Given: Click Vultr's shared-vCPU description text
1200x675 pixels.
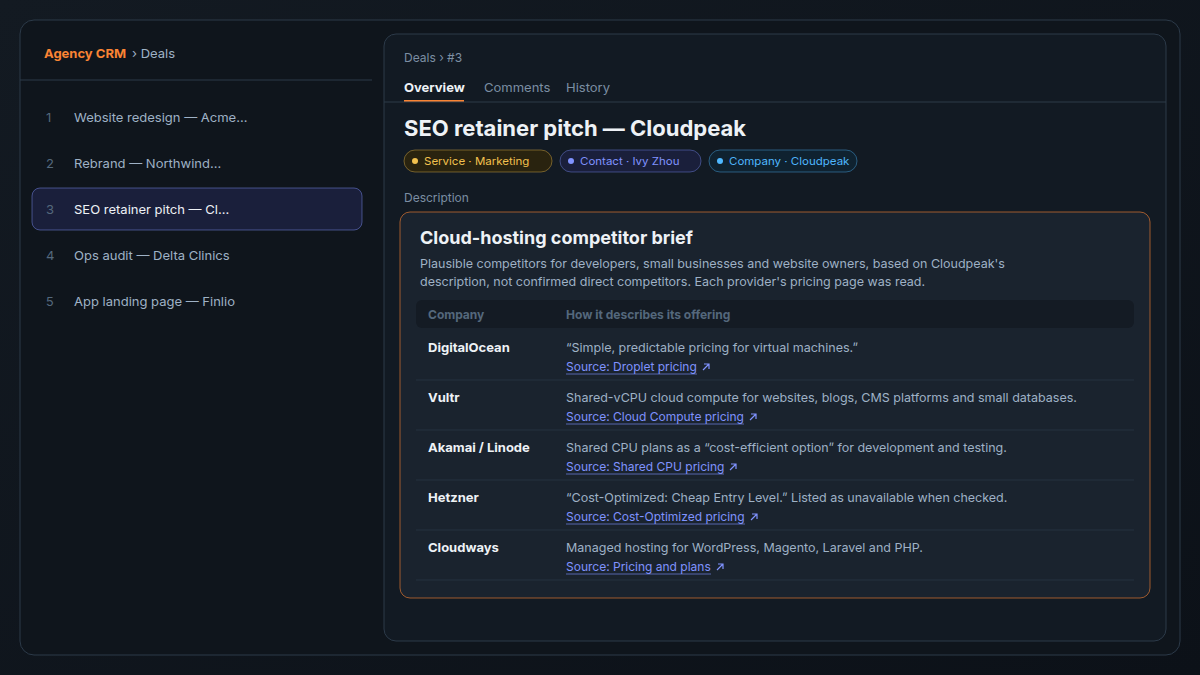Looking at the screenshot, I should (x=821, y=398).
